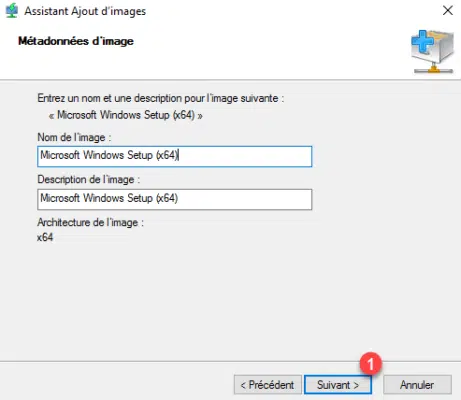Viewport: 461px width, 400px height.
Task: Click the Architecture de l'image label
Action: 90,222
